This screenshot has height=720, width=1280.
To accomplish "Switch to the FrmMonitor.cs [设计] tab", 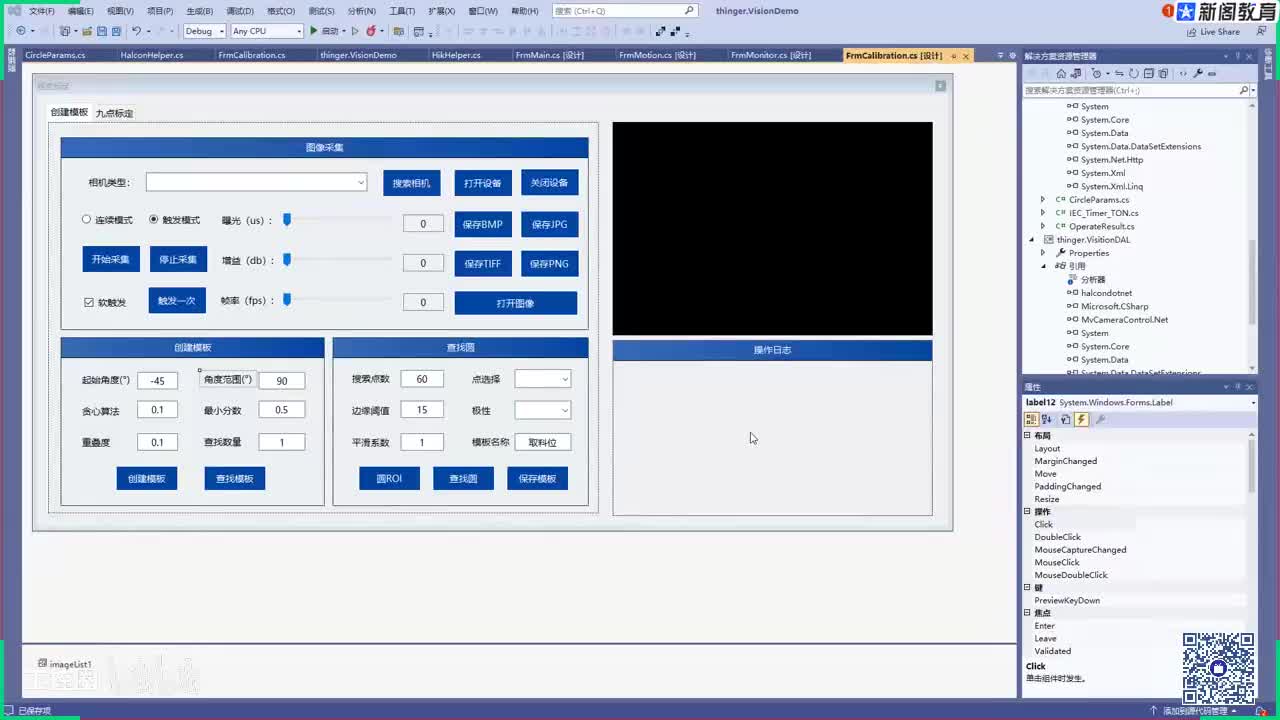I will (x=771, y=55).
